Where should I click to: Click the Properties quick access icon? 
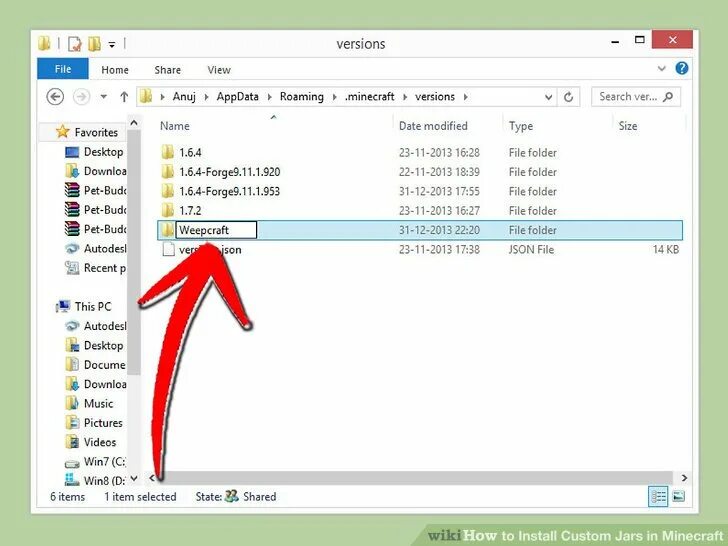coord(74,44)
